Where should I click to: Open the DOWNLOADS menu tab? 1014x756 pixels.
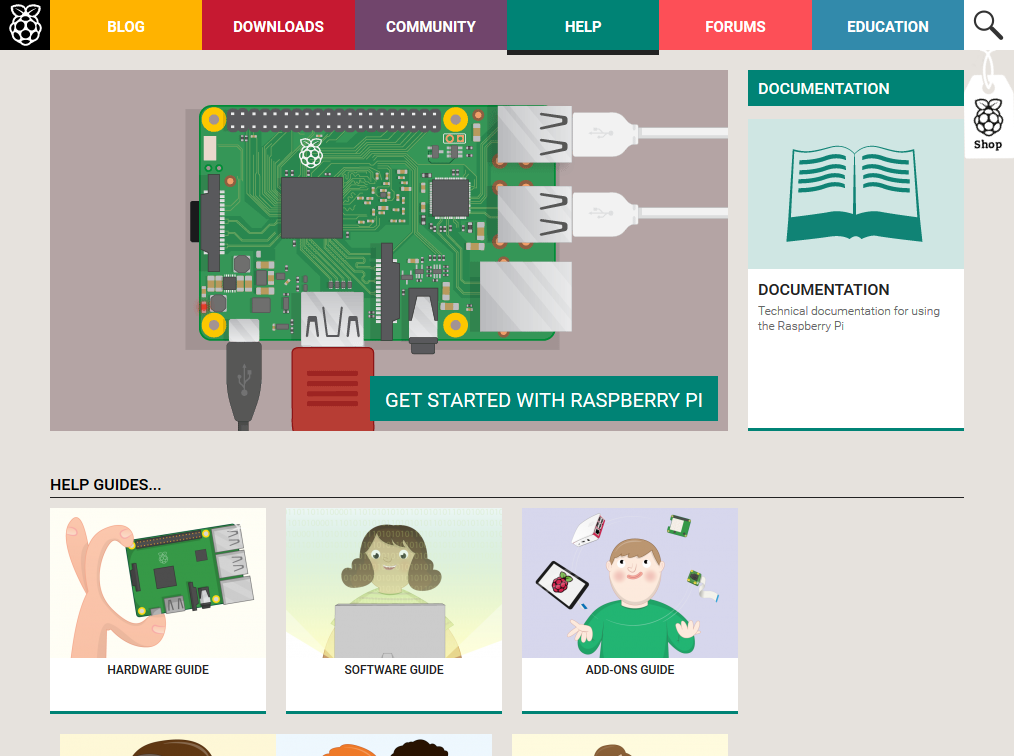pos(279,25)
